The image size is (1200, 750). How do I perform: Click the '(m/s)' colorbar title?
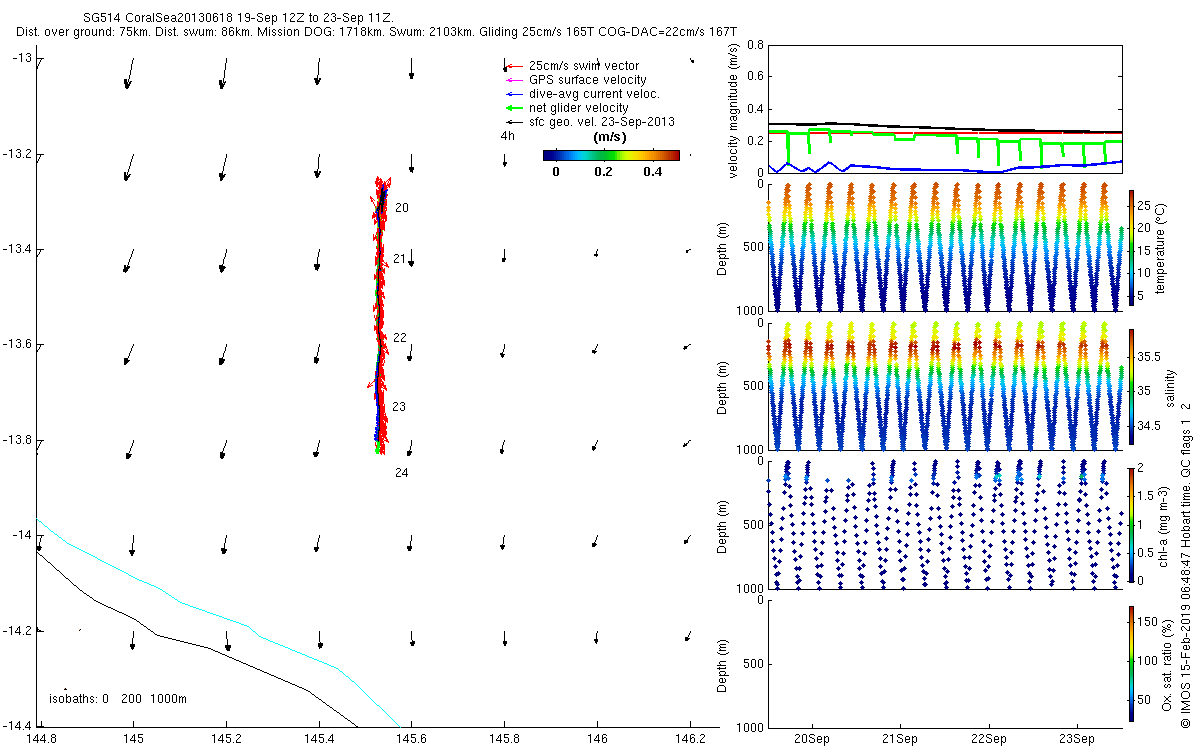tap(610, 137)
